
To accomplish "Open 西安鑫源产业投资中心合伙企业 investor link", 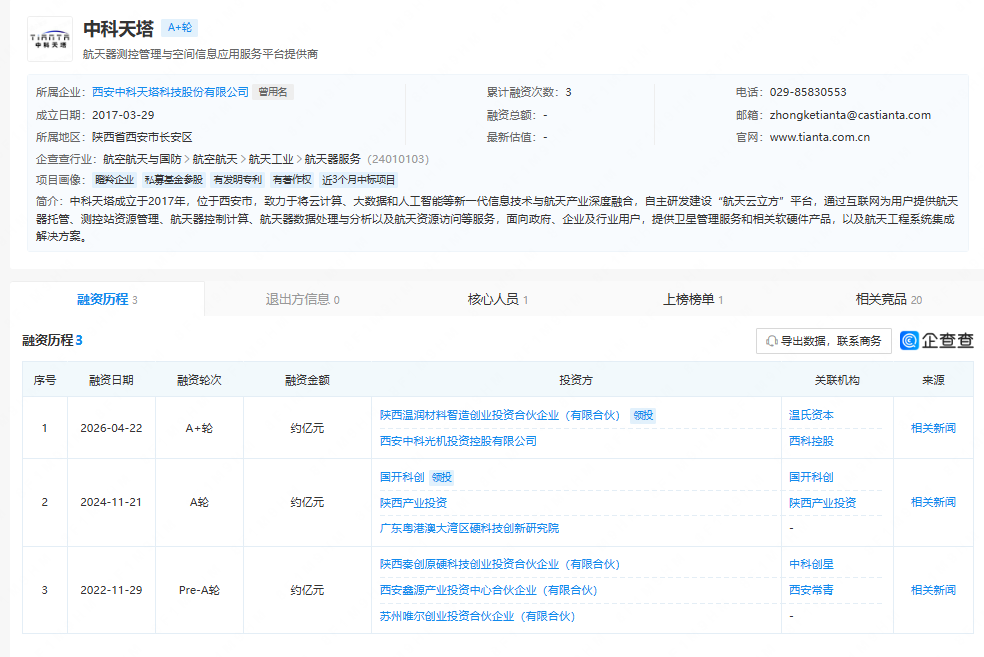I will (488, 590).
